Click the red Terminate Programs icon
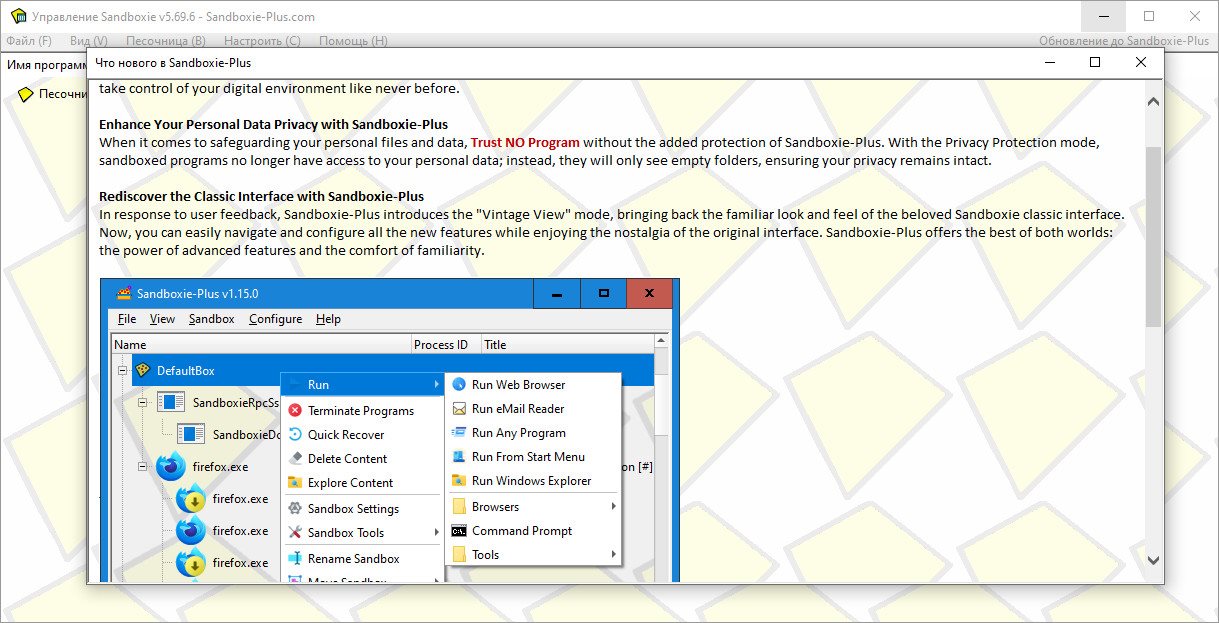The width and height of the screenshot is (1219, 623). click(x=295, y=410)
